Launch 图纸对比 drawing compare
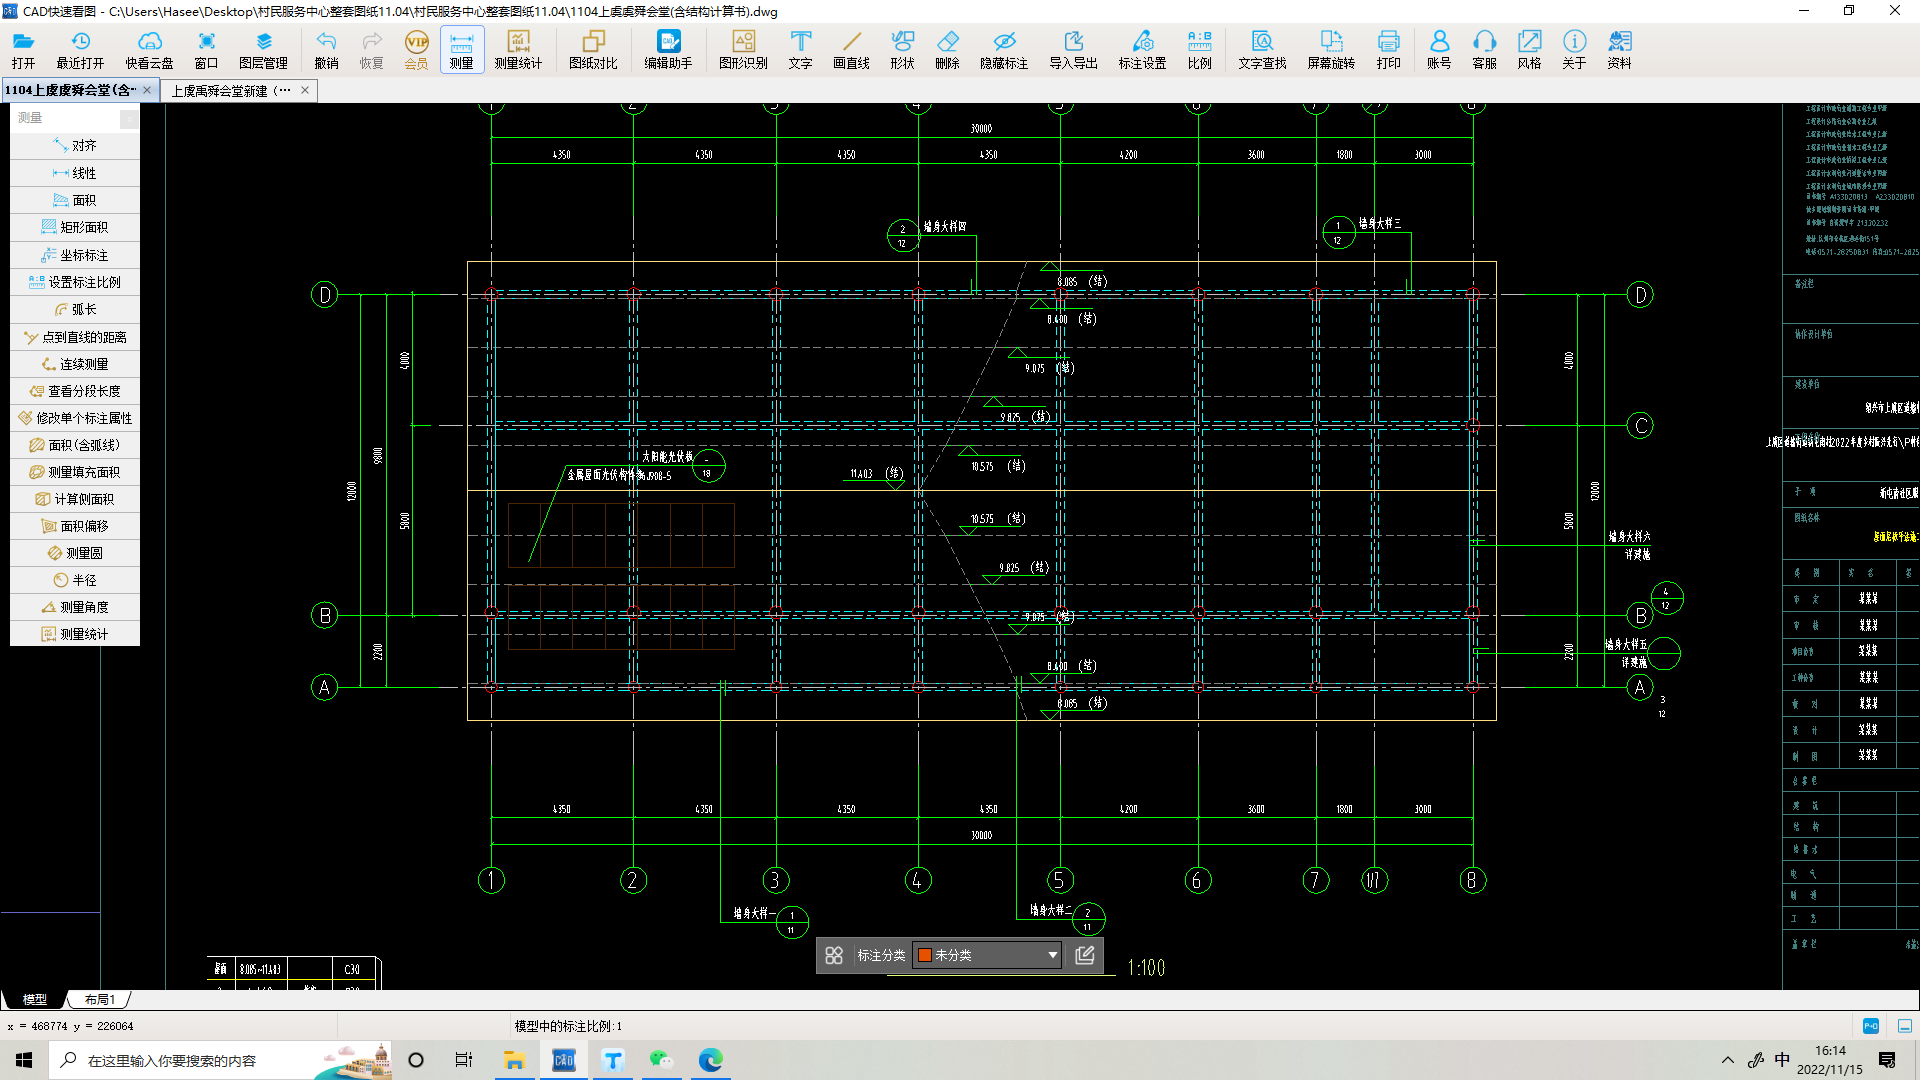Viewport: 1920px width, 1080px height. click(x=593, y=49)
